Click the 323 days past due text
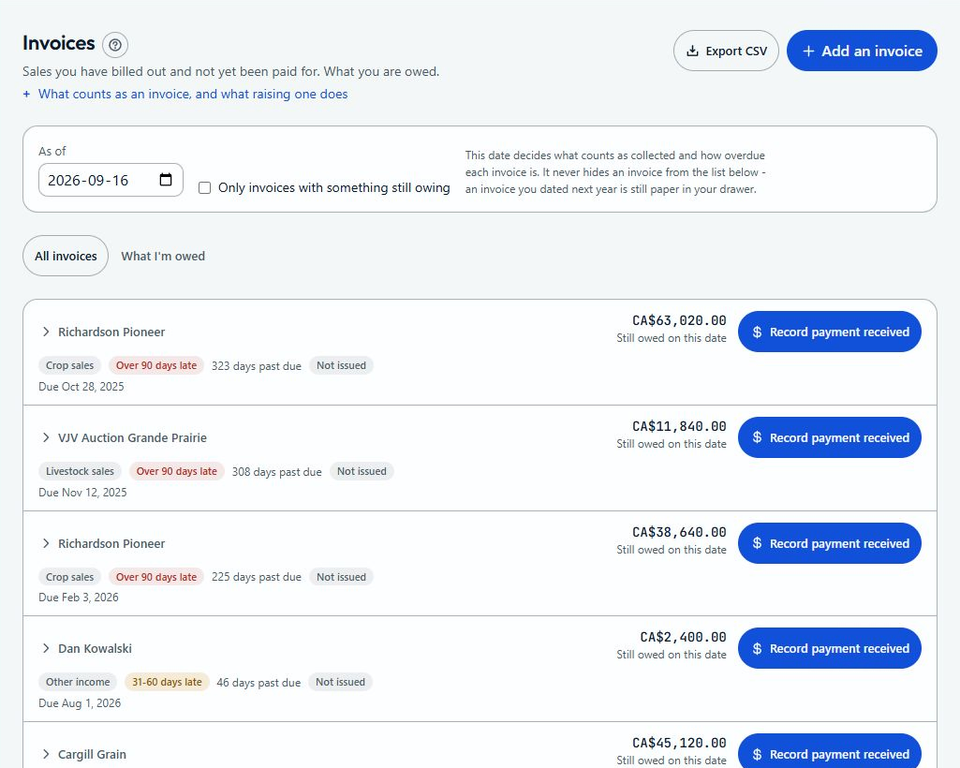This screenshot has height=768, width=960. coord(257,366)
